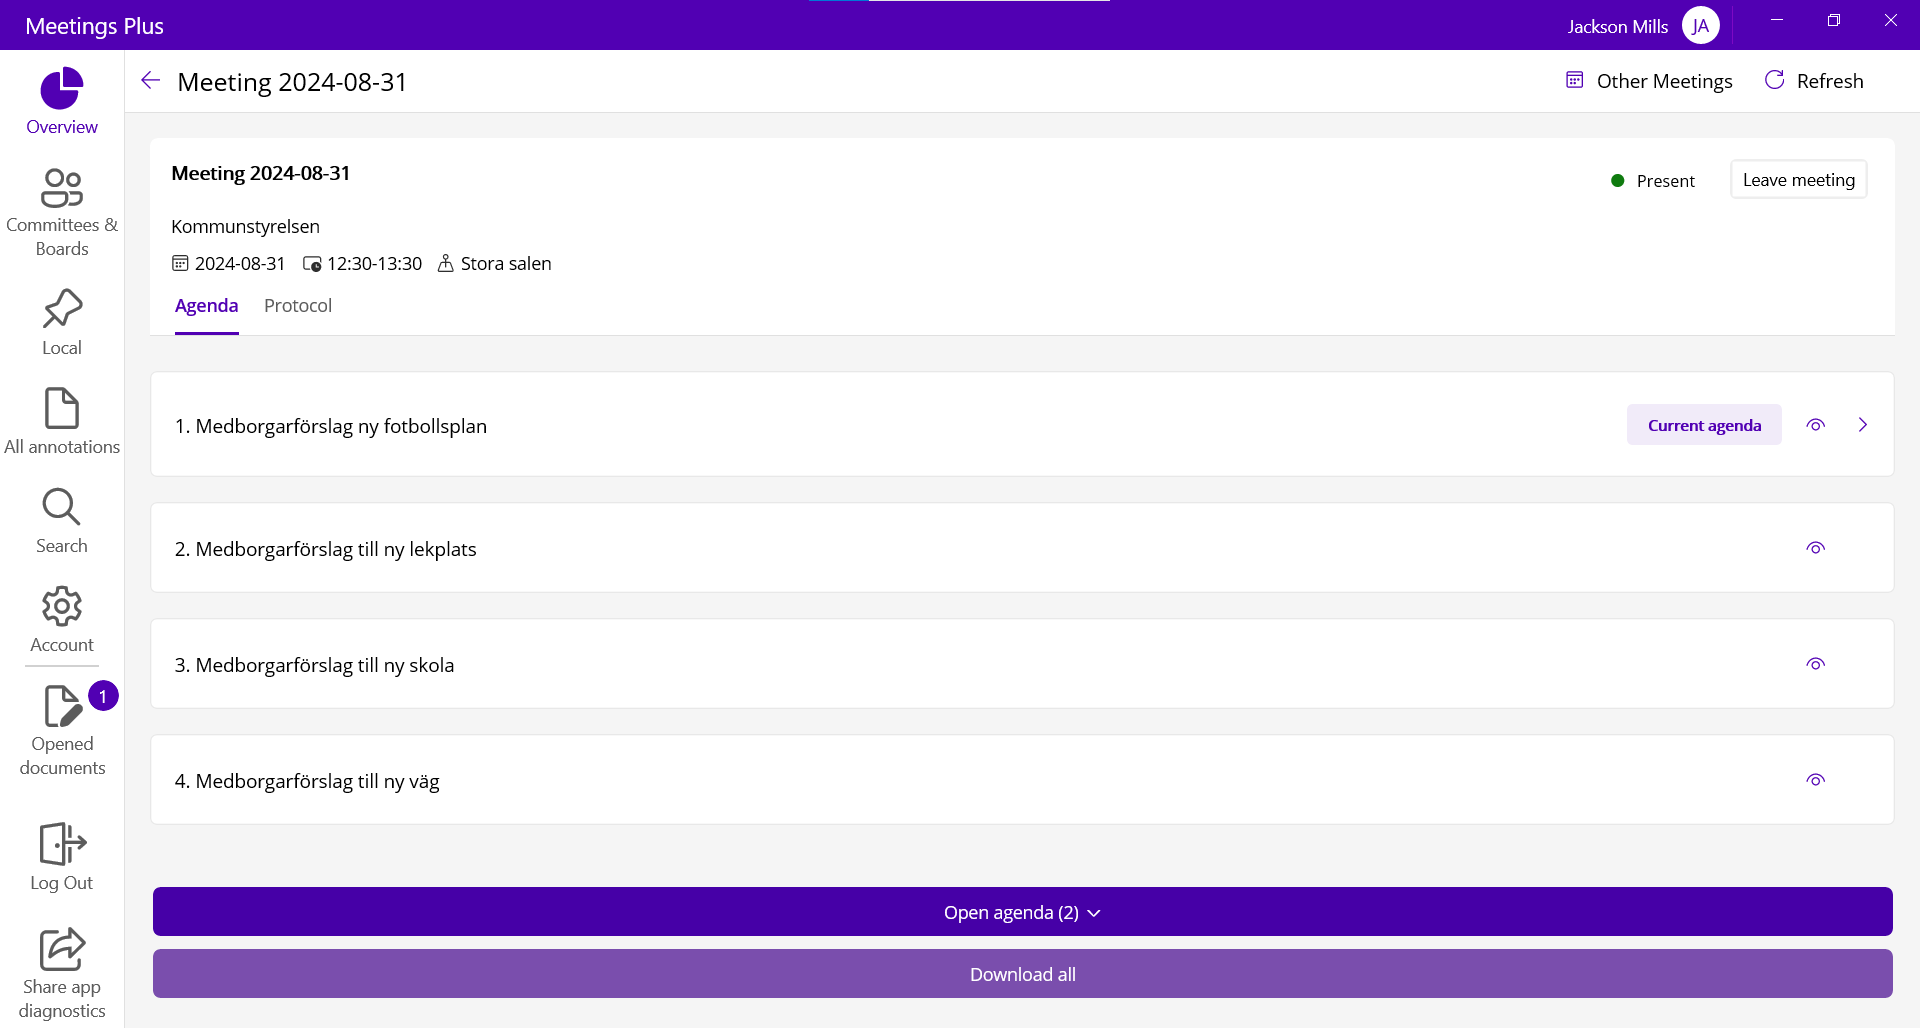The height and width of the screenshot is (1028, 1920).
Task: Open Committees & Boards in sidebar
Action: tap(62, 212)
